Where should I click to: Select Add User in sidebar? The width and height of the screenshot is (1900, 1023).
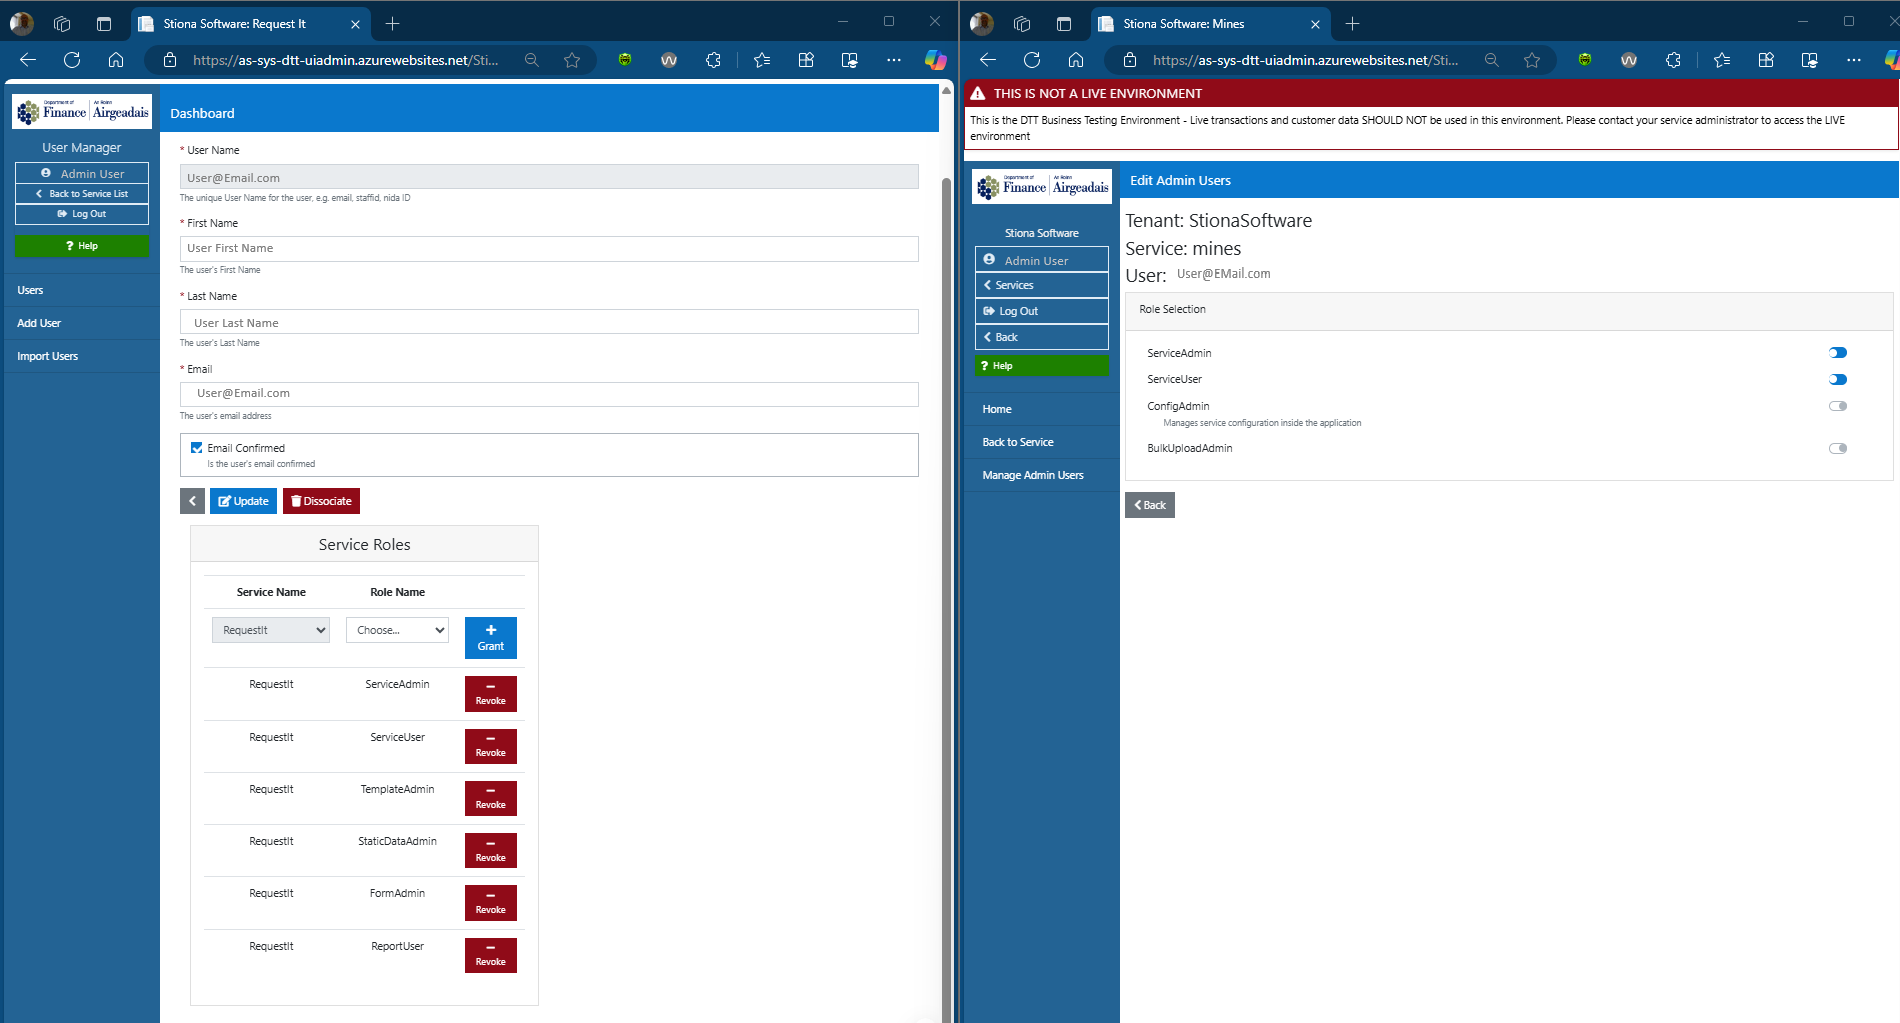39,323
